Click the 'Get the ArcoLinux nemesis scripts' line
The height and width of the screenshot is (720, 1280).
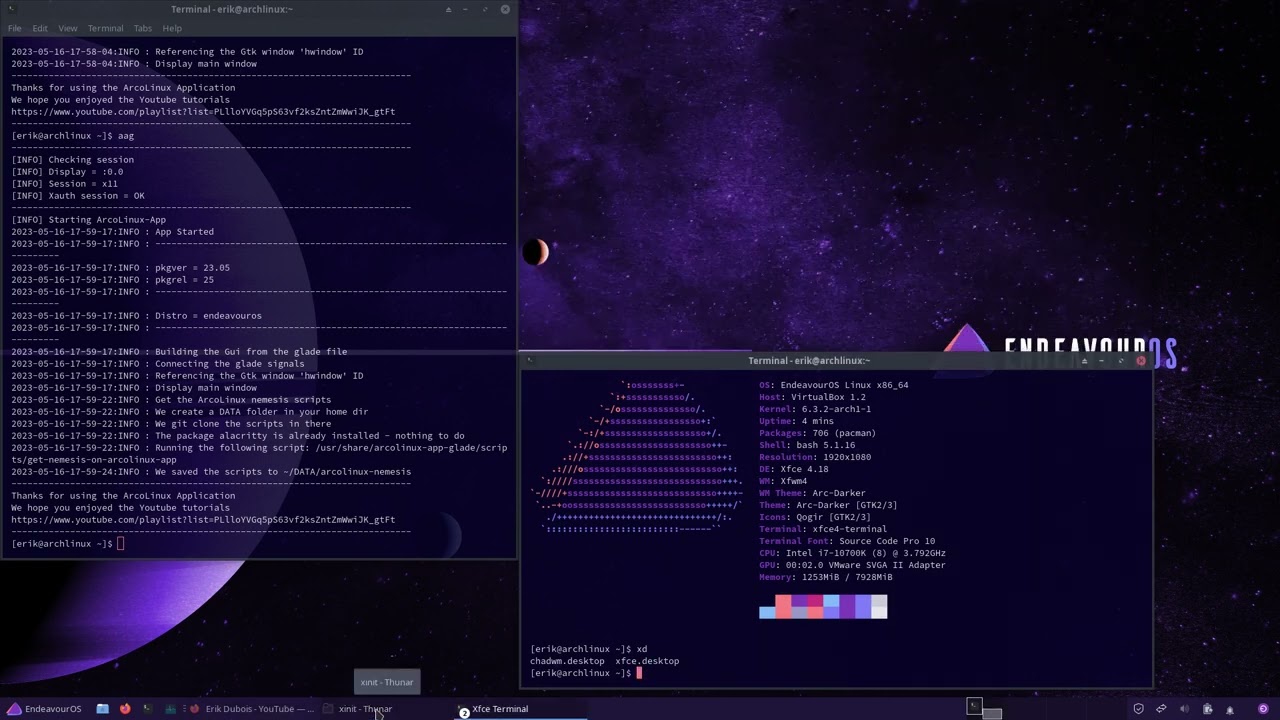[x=171, y=400]
